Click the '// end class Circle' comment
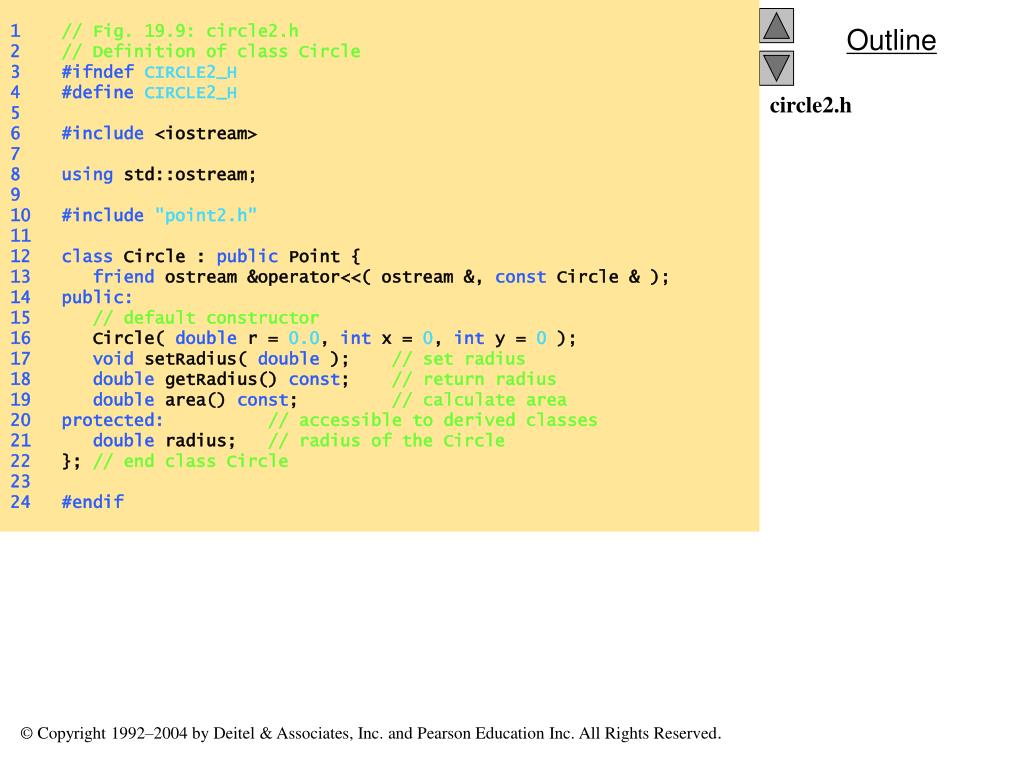 (190, 461)
